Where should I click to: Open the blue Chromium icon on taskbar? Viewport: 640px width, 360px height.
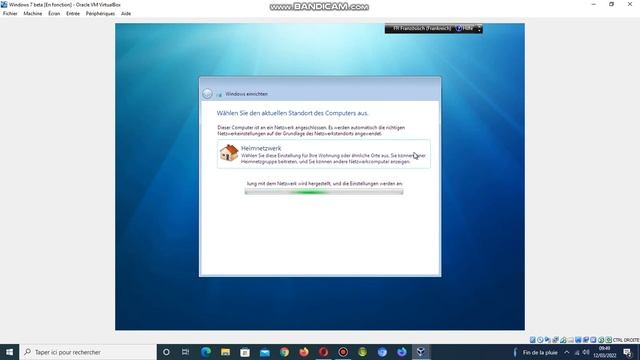tap(382, 352)
